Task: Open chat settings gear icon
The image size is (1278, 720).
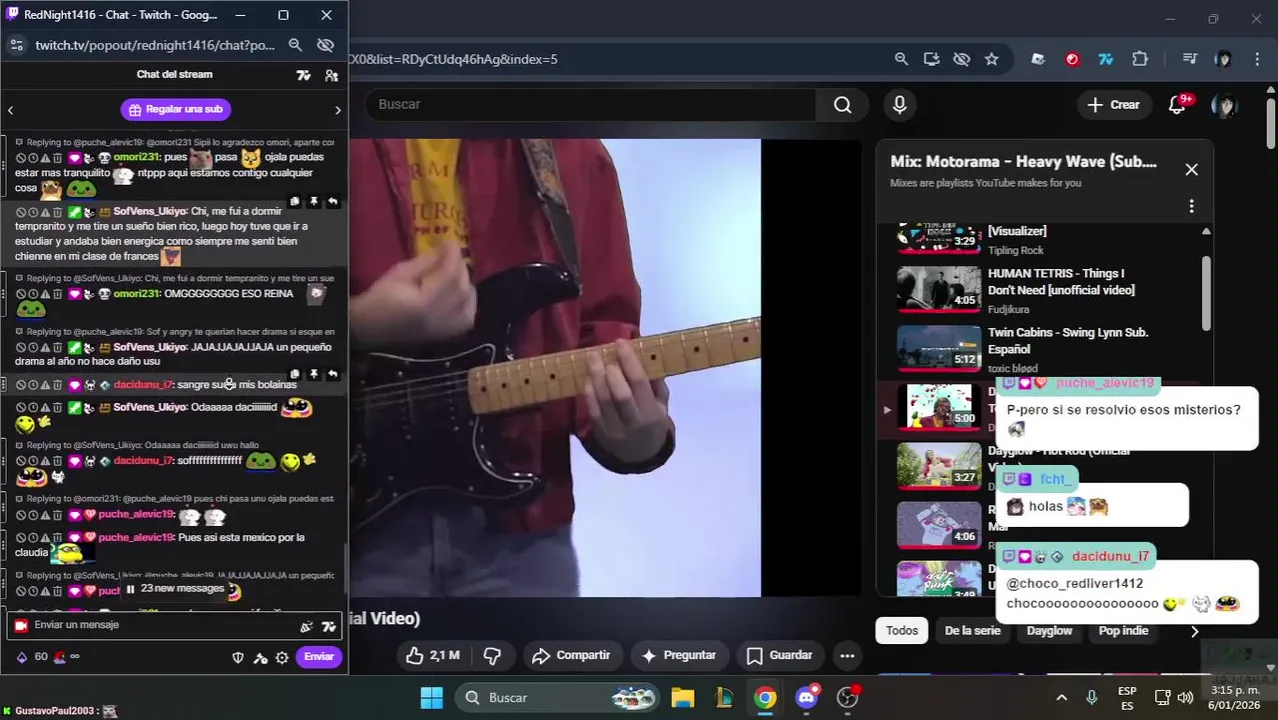Action: pos(282,657)
